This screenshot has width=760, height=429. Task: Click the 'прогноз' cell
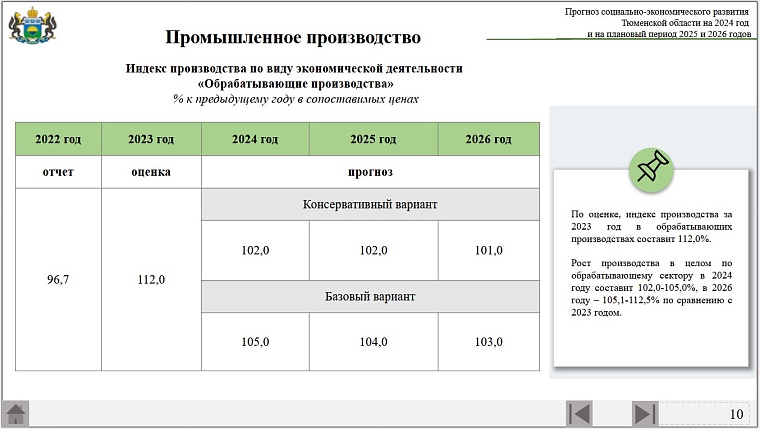[x=370, y=172]
